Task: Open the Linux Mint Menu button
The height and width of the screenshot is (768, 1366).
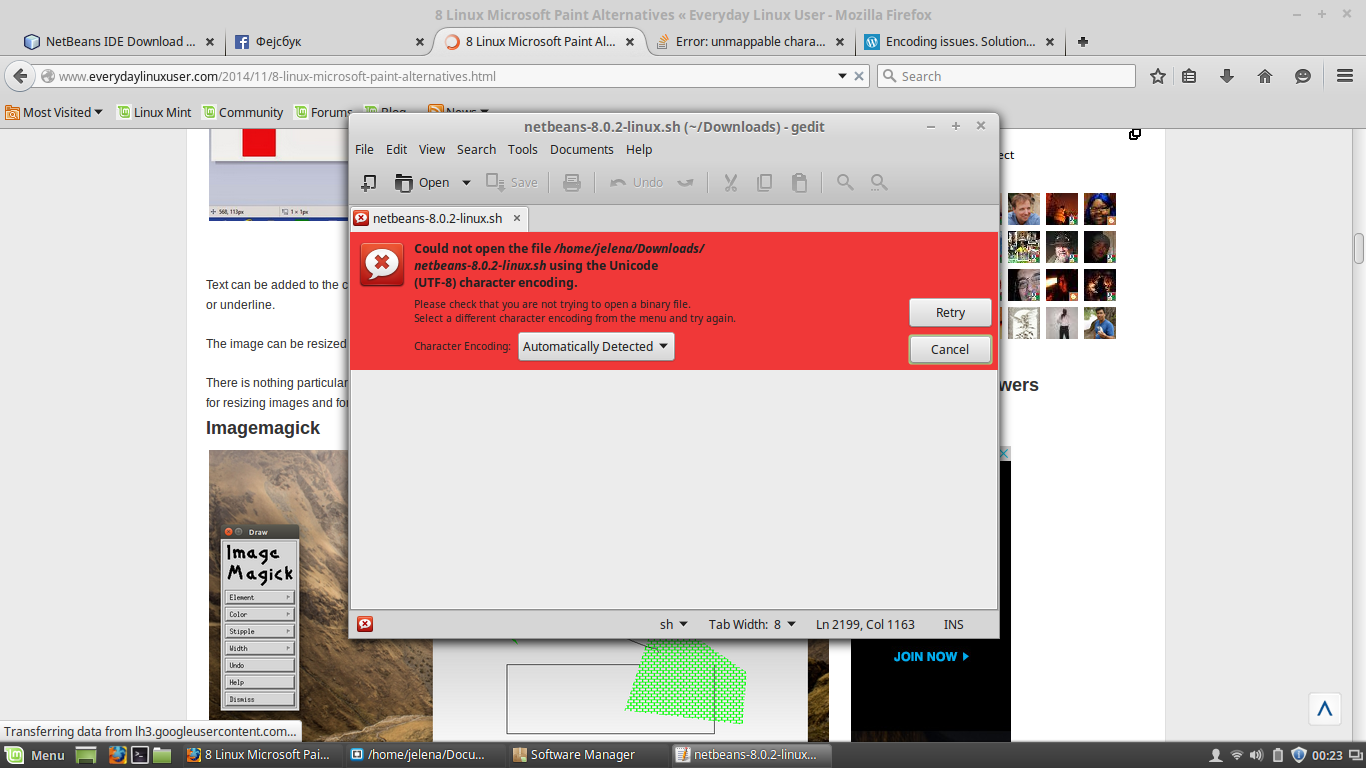Action: coord(35,755)
